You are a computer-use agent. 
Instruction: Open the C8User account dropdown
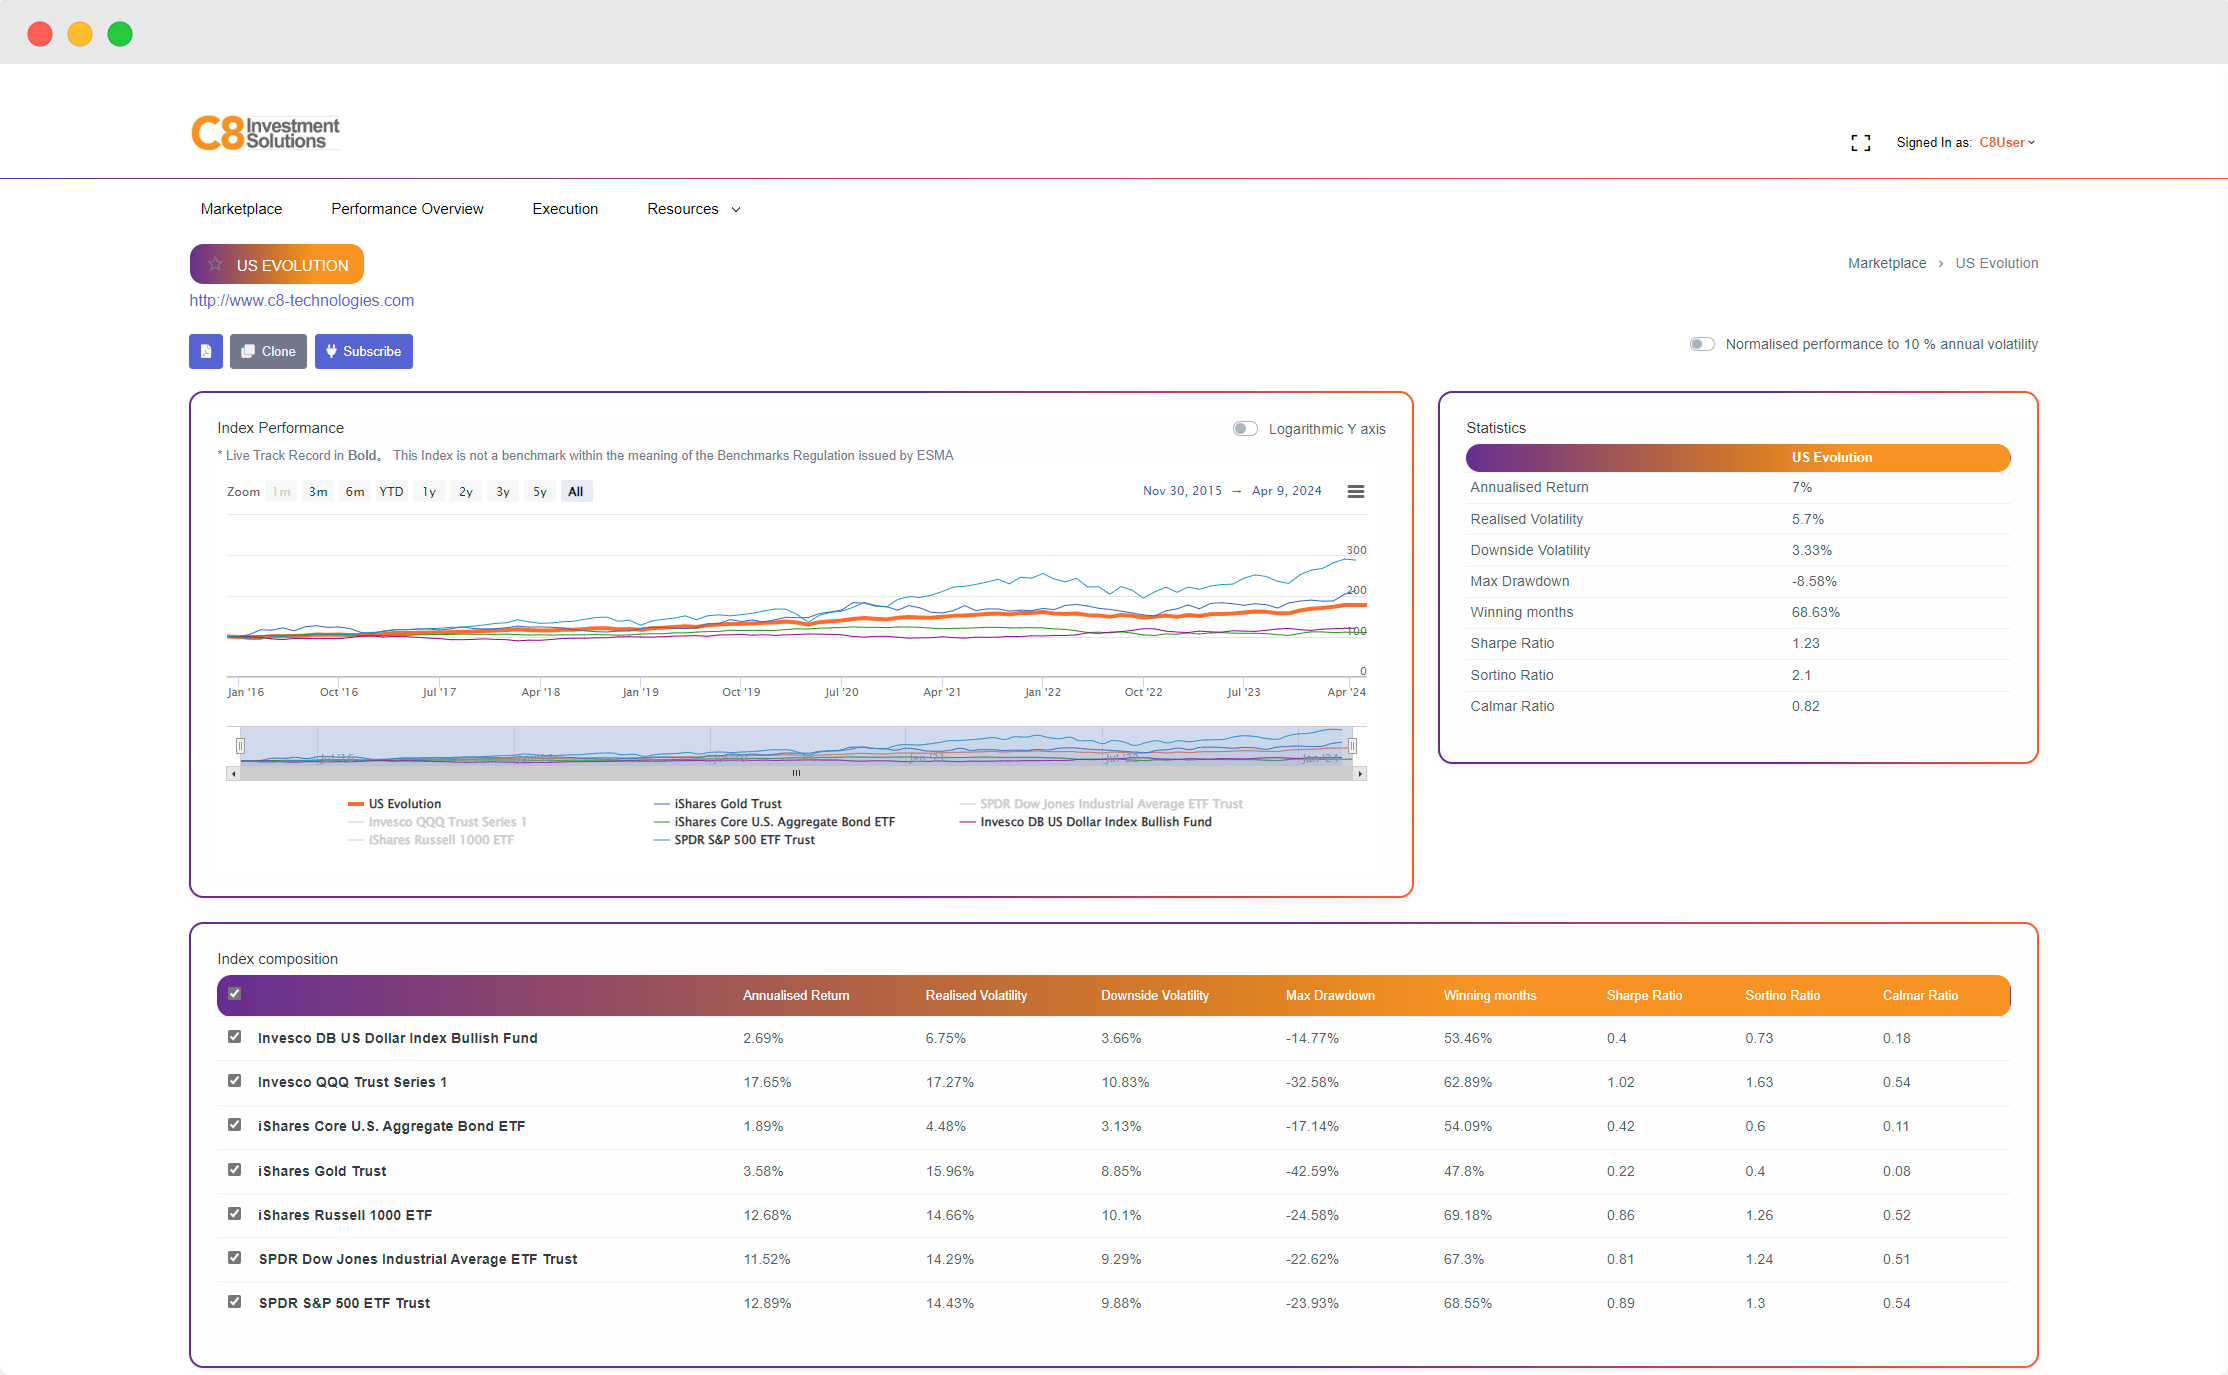click(x=2007, y=143)
